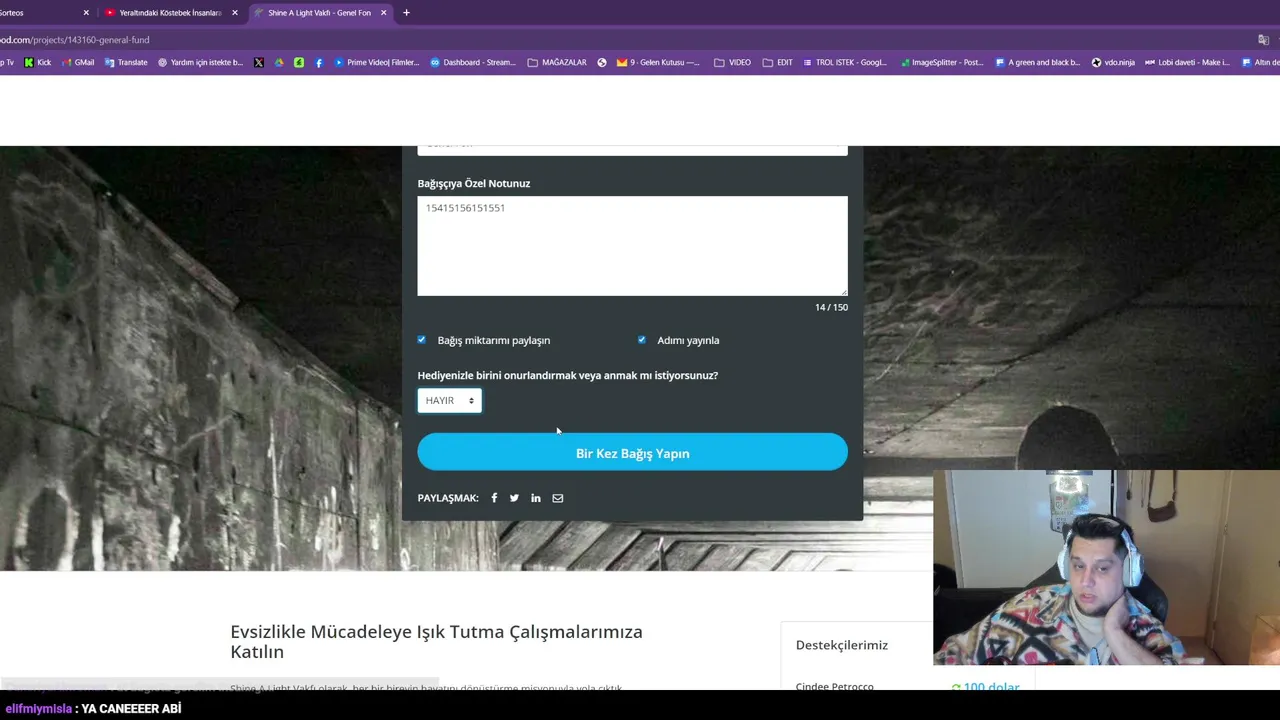This screenshot has width=1280, height=720.
Task: Toggle 'Adımı yayınla' checkbox
Action: tap(642, 340)
